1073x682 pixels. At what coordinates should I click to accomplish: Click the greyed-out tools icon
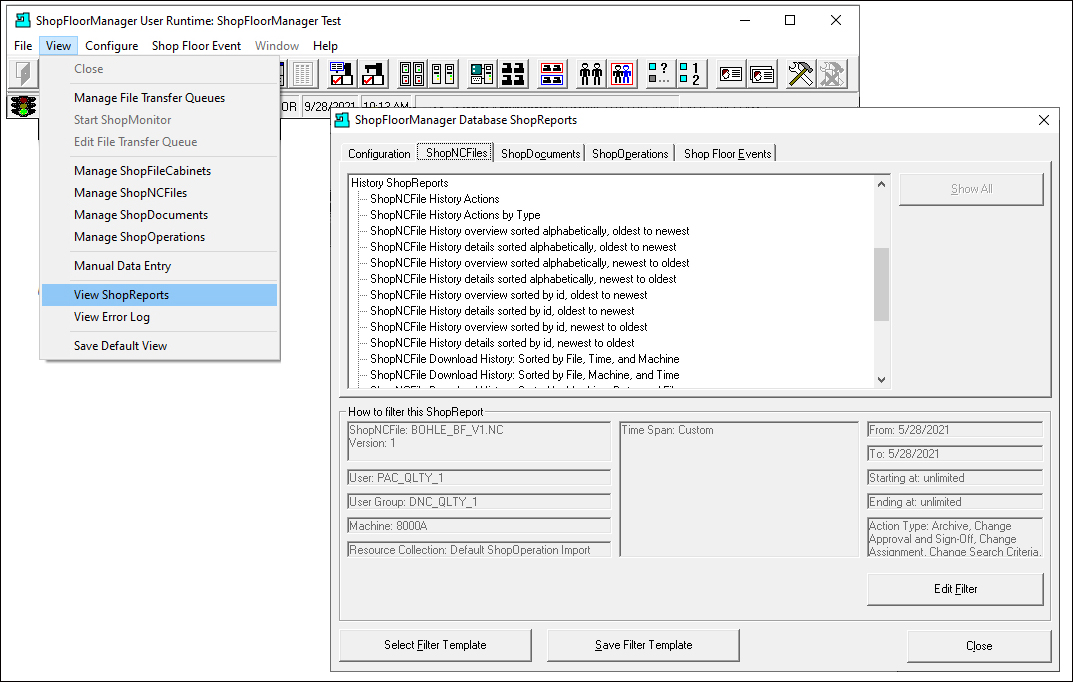832,73
